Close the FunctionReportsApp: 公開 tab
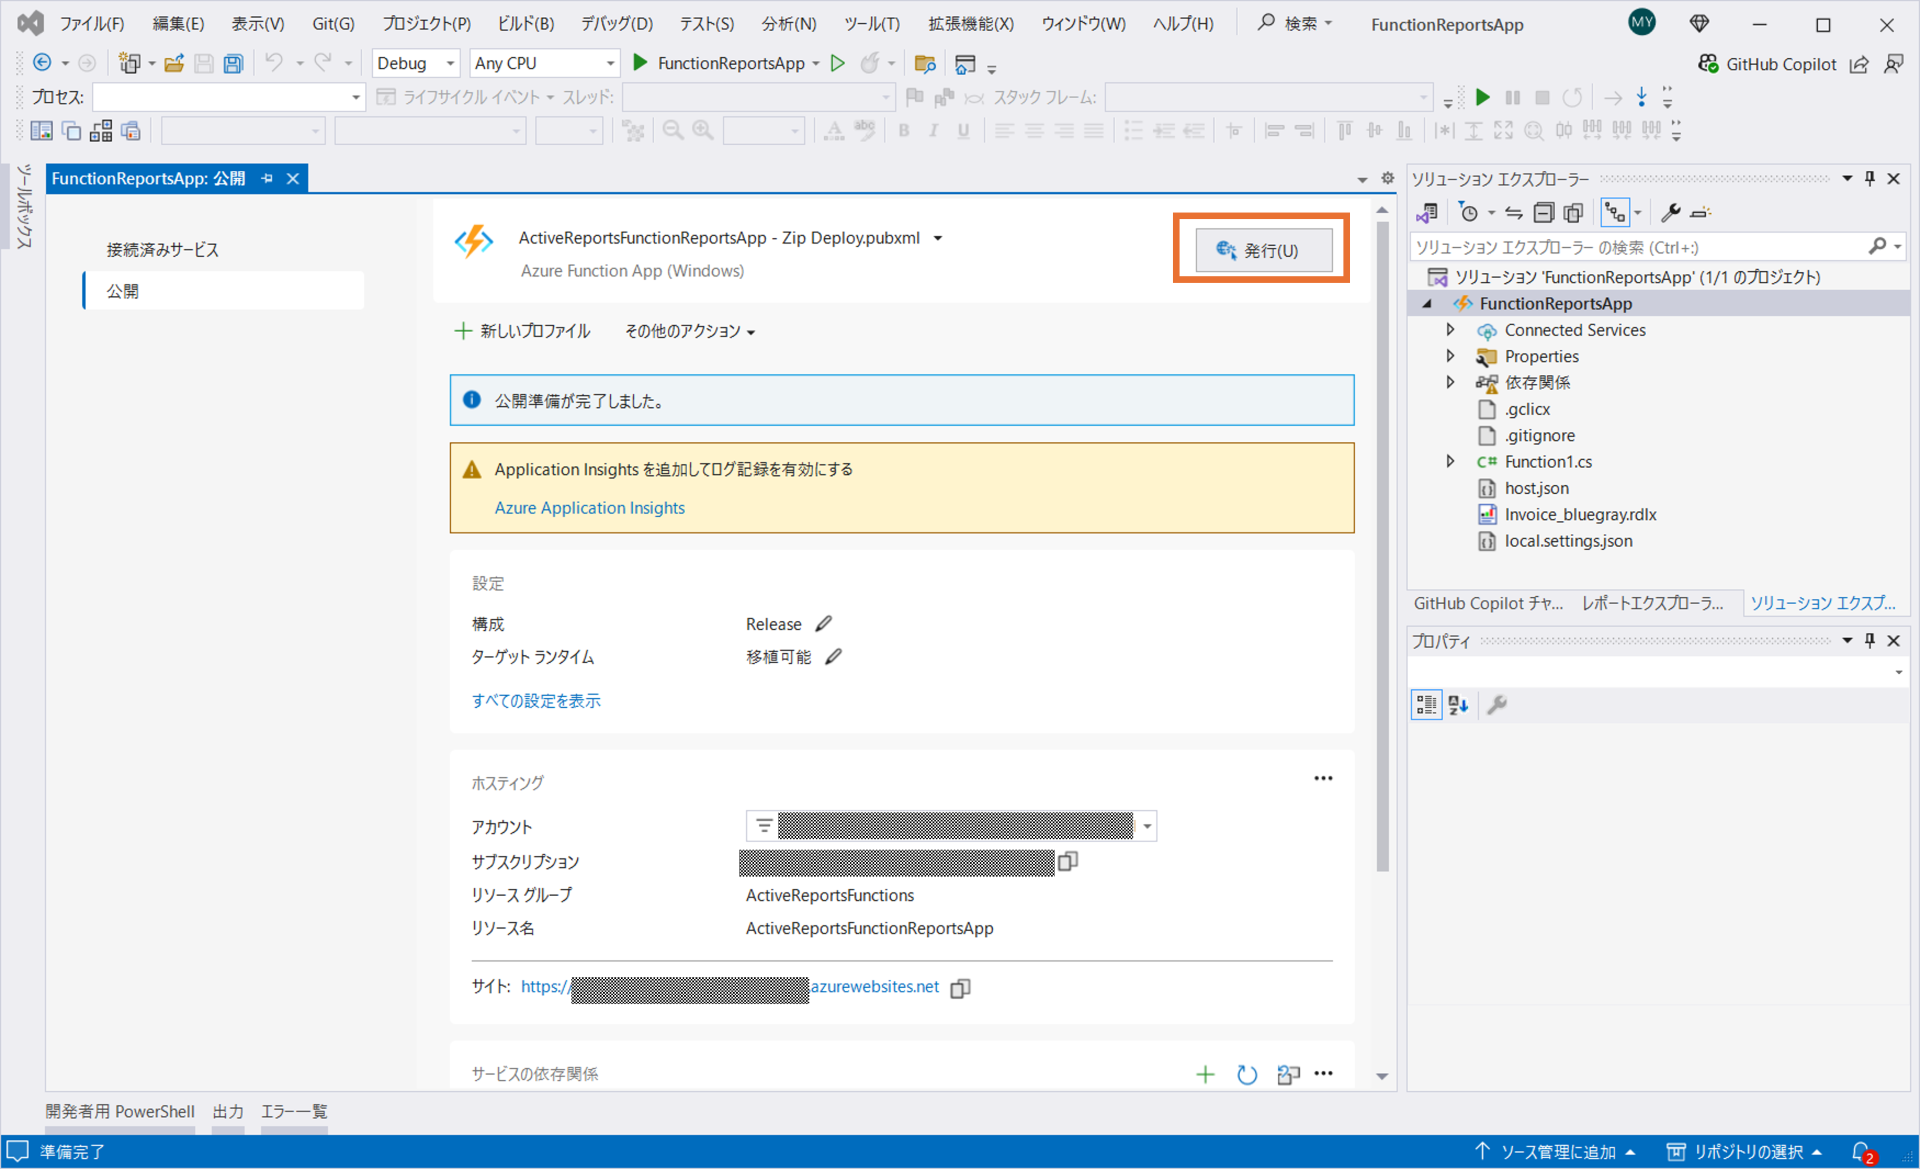 (x=293, y=178)
